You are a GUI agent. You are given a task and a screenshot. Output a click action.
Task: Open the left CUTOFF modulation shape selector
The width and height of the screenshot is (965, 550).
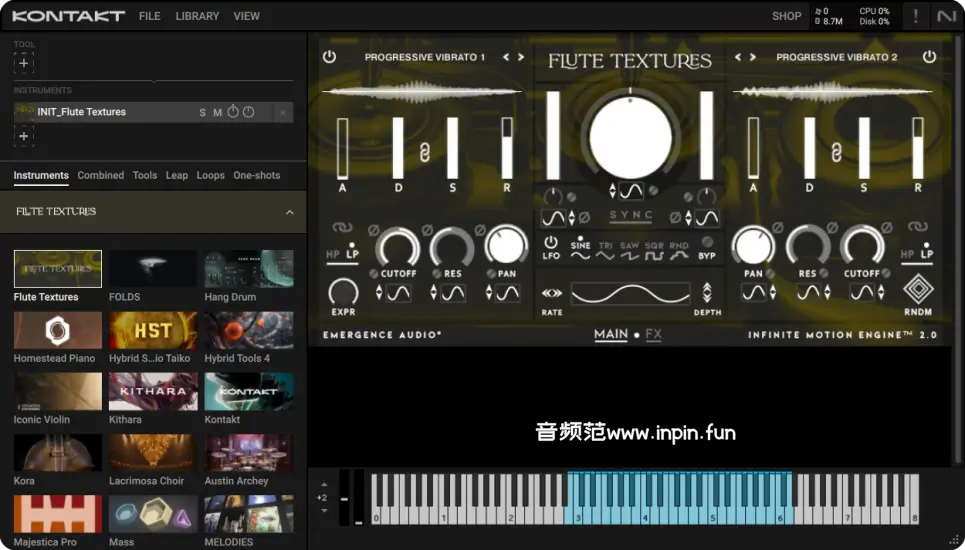point(398,293)
